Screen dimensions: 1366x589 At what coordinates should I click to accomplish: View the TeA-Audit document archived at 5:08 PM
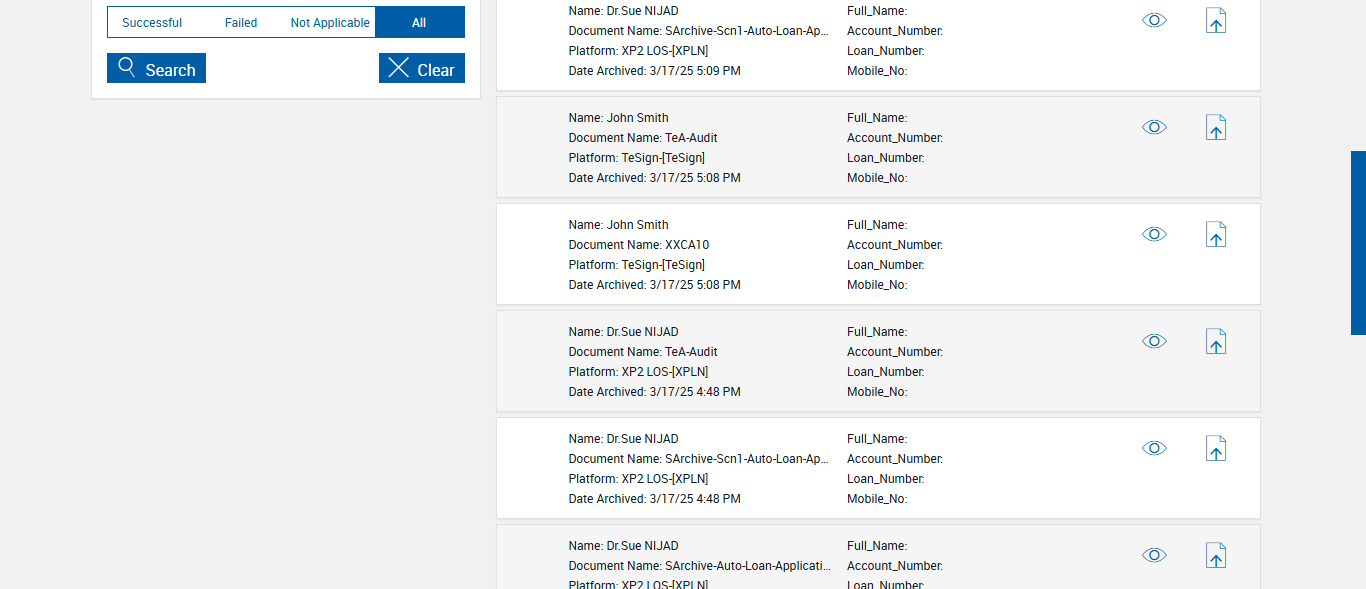(x=1154, y=127)
